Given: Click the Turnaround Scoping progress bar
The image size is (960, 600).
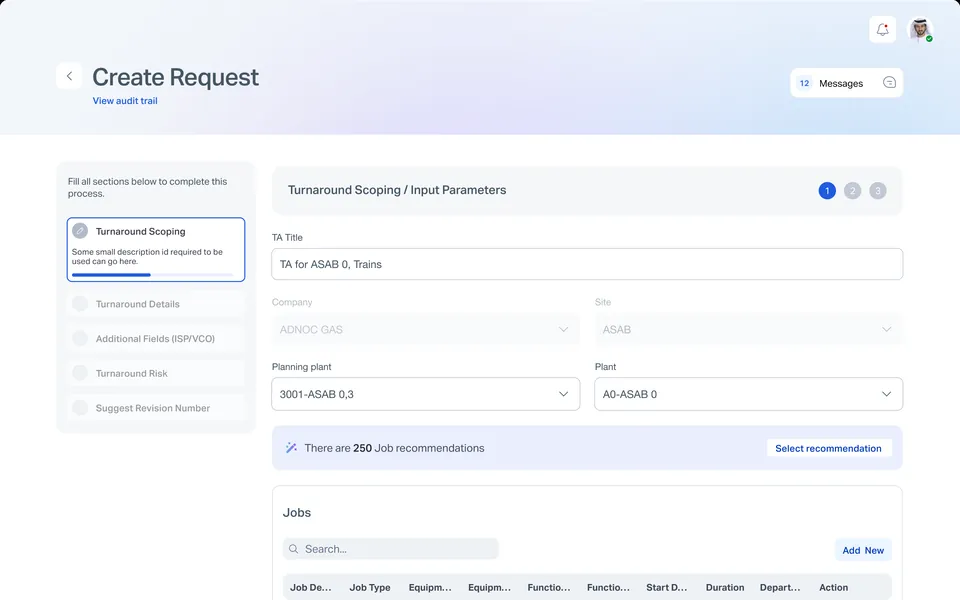Looking at the screenshot, I should pyautogui.click(x=152, y=275).
